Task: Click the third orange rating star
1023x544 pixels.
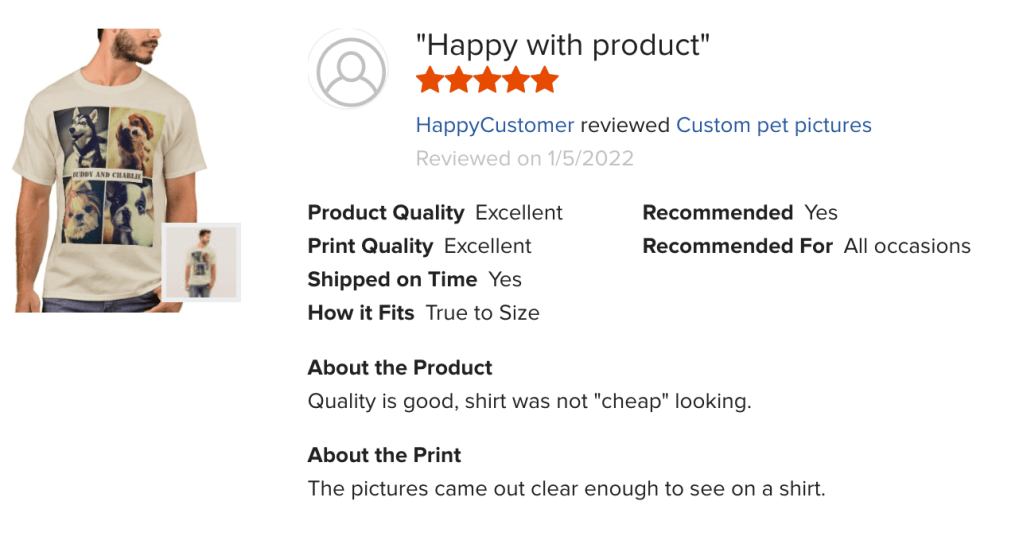Action: point(487,80)
